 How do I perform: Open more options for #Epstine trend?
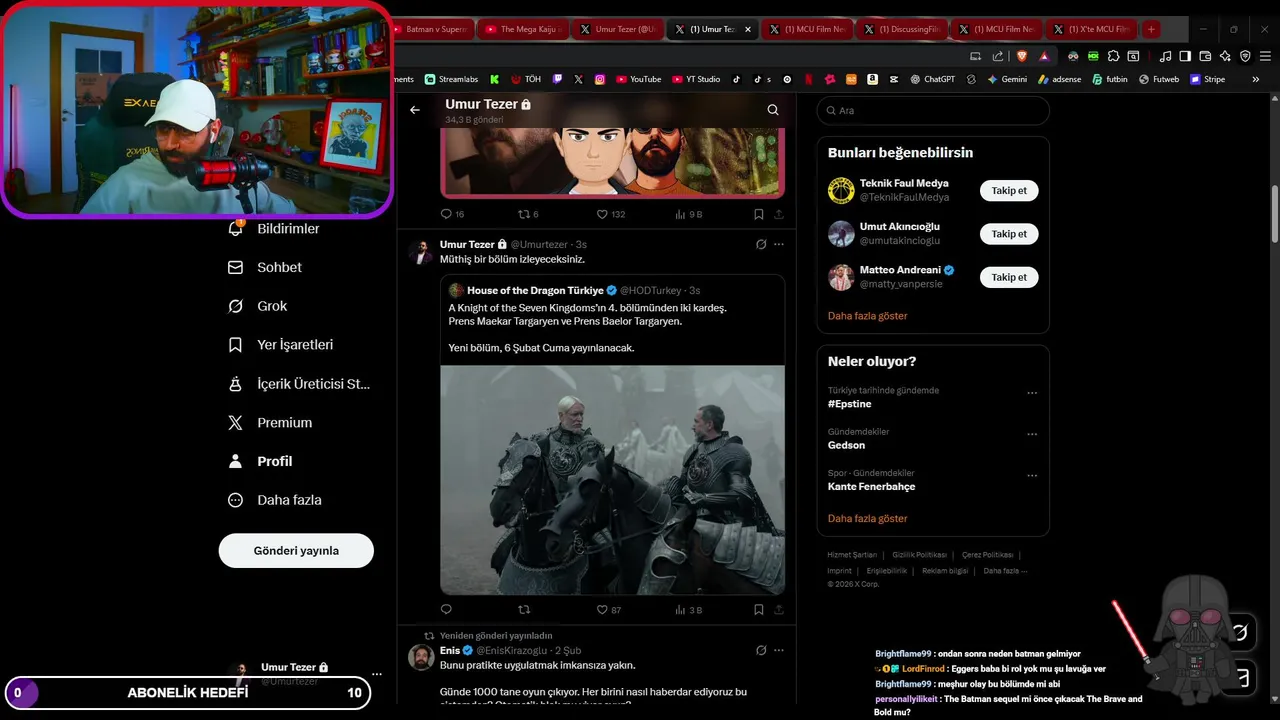(1032, 393)
